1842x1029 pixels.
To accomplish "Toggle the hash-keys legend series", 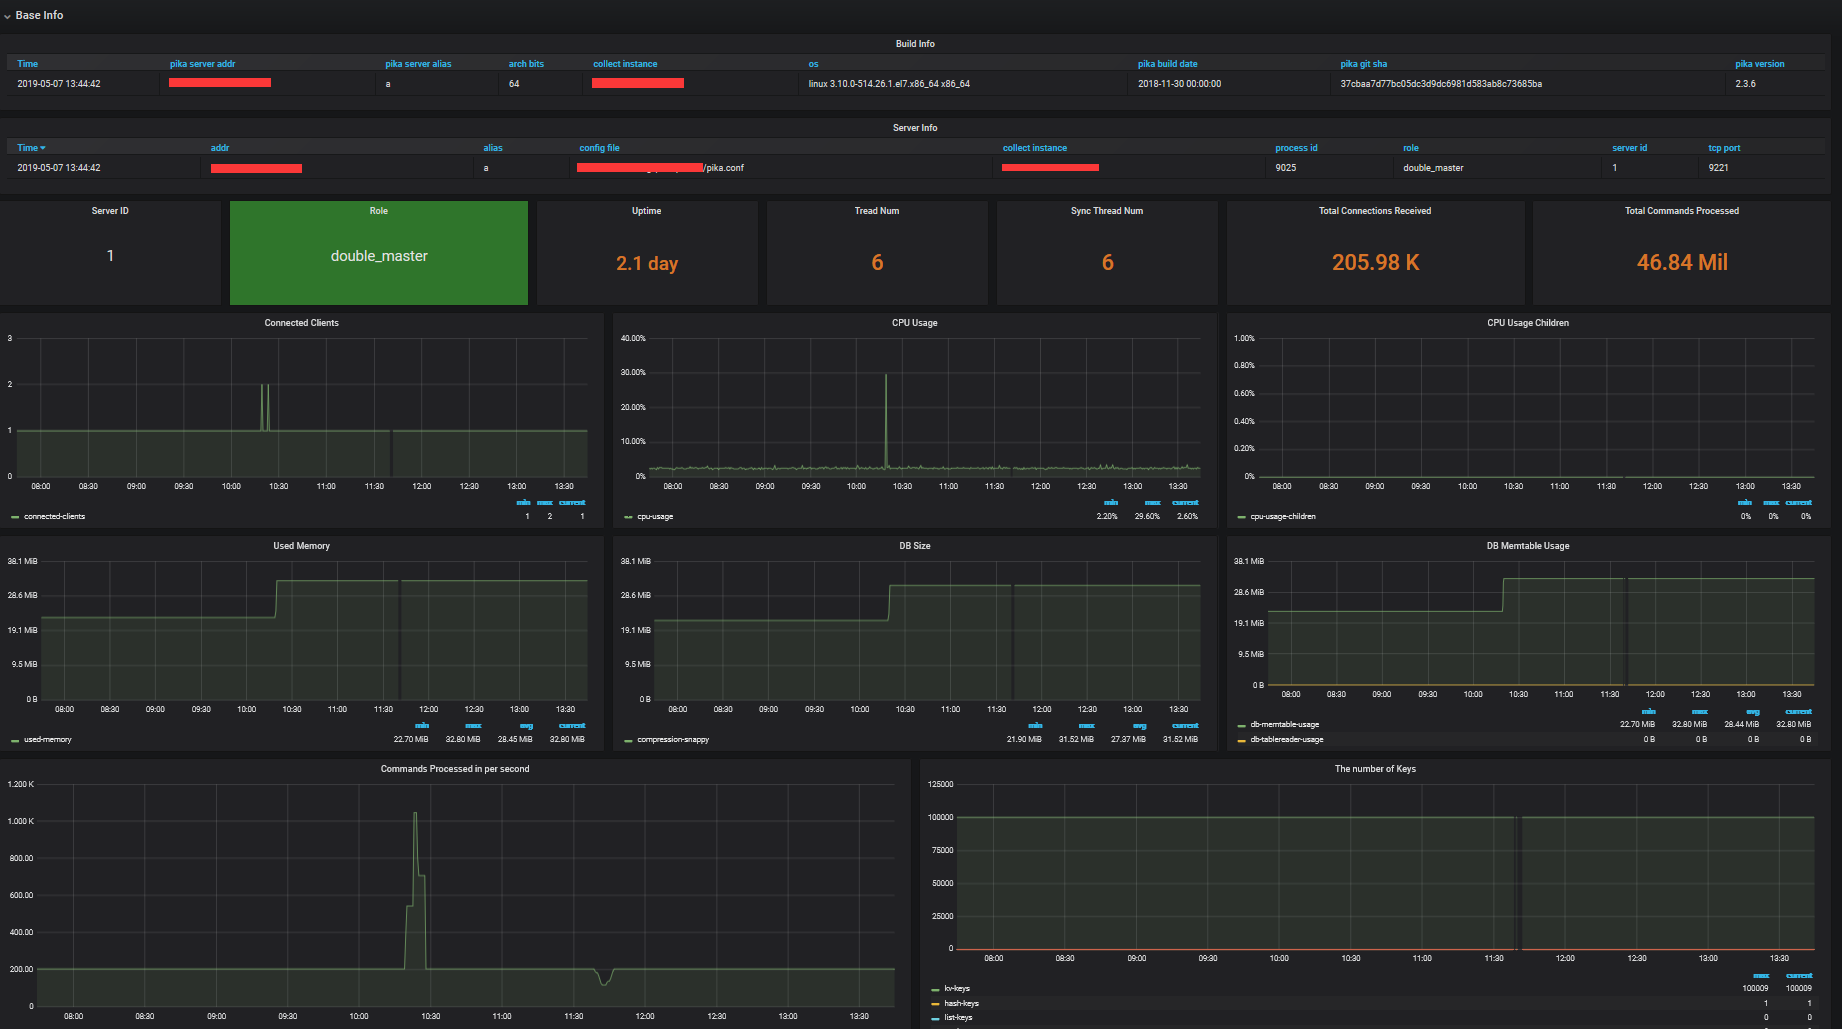I will (x=961, y=1004).
